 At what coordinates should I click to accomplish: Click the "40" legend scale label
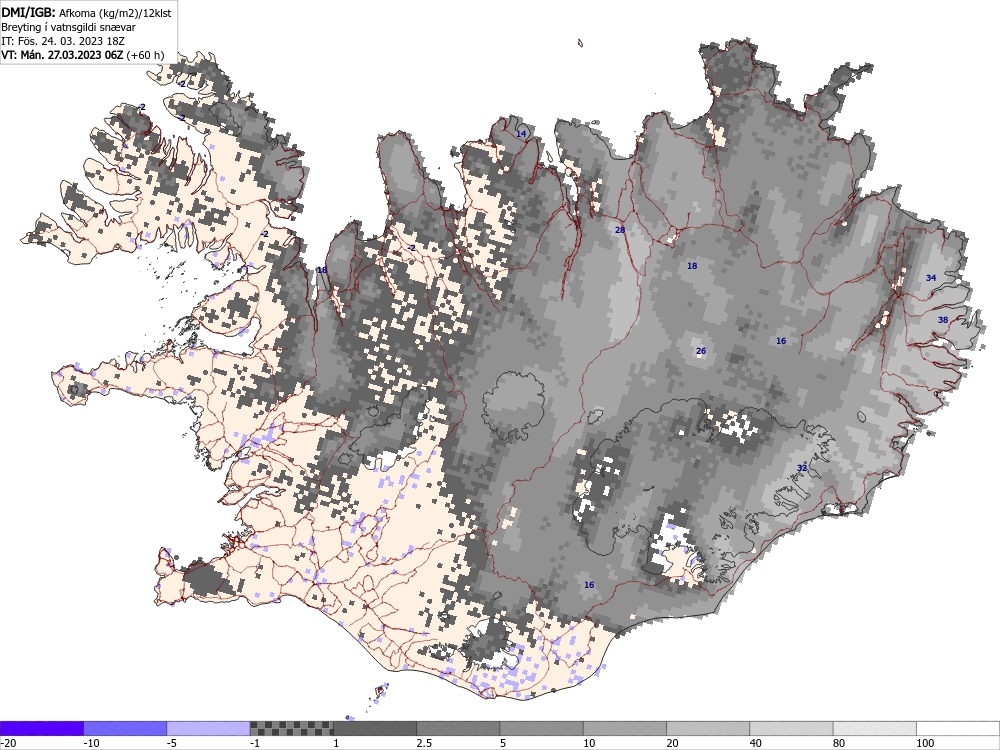click(x=756, y=744)
